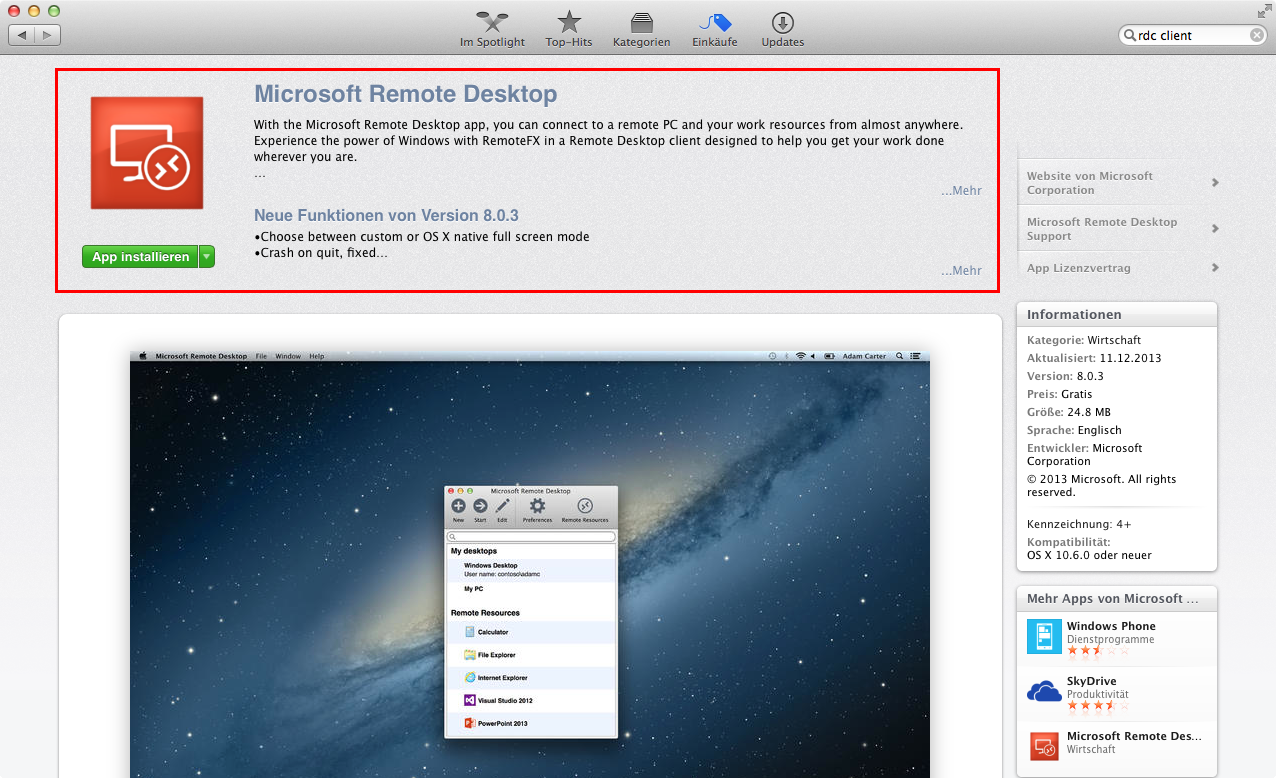
Task: Clear the search field with the x button
Action: pos(1257,35)
